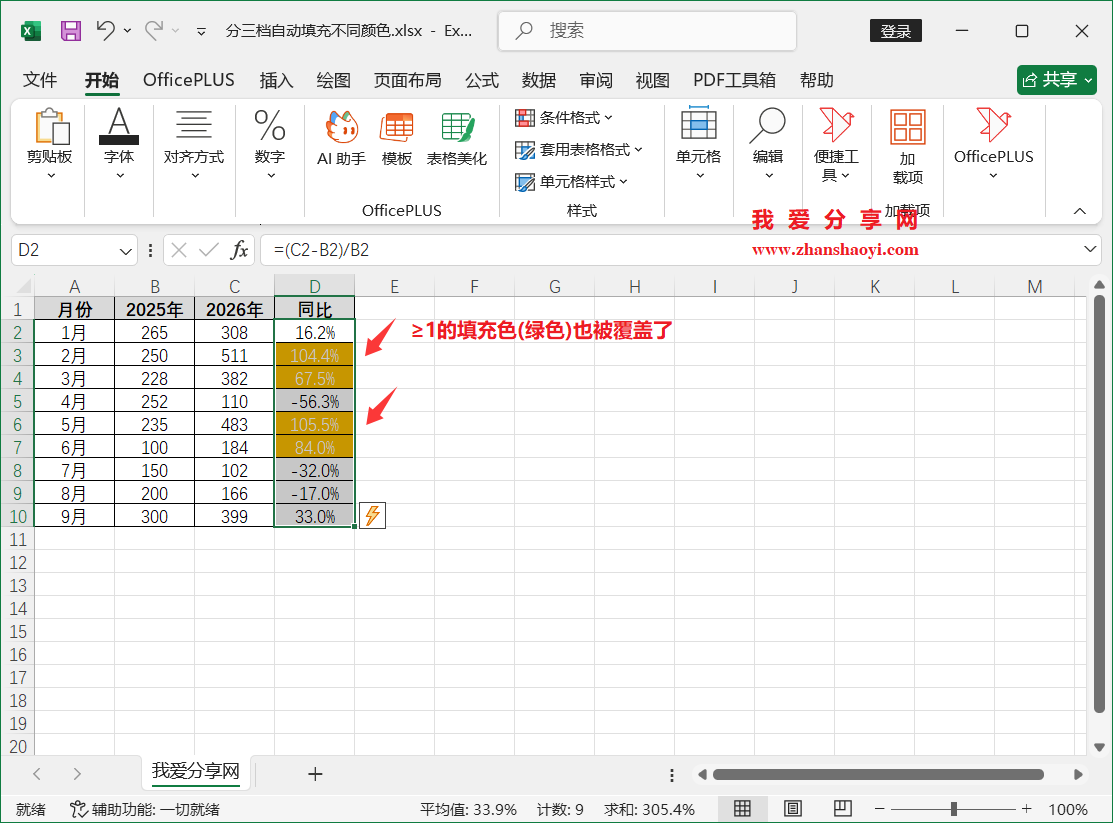Screen dimensions: 1113x823
Task: Open the Font (字体) group
Action: coord(119,144)
